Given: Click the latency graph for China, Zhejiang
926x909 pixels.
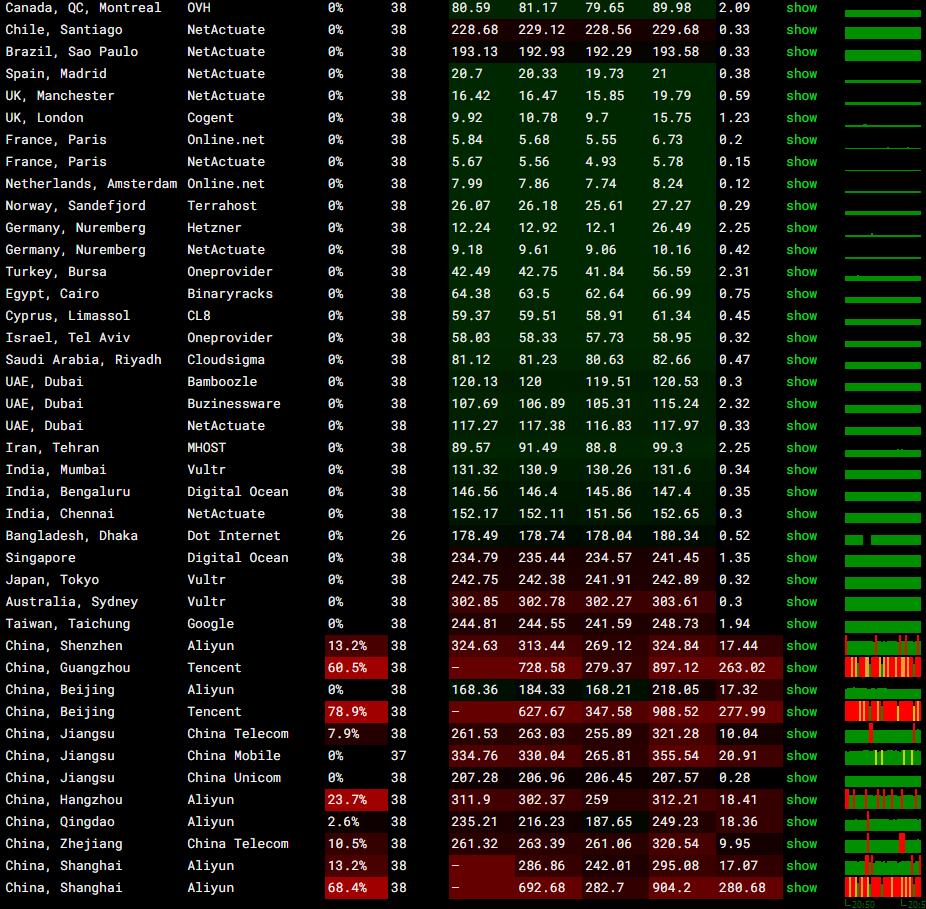Looking at the screenshot, I should click(882, 843).
